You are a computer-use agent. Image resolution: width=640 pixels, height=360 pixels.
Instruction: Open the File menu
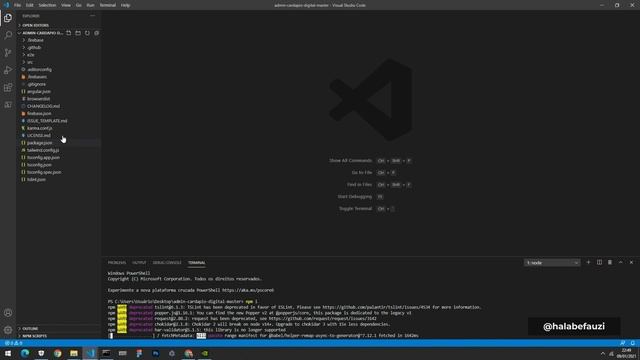pyautogui.click(x=18, y=5)
